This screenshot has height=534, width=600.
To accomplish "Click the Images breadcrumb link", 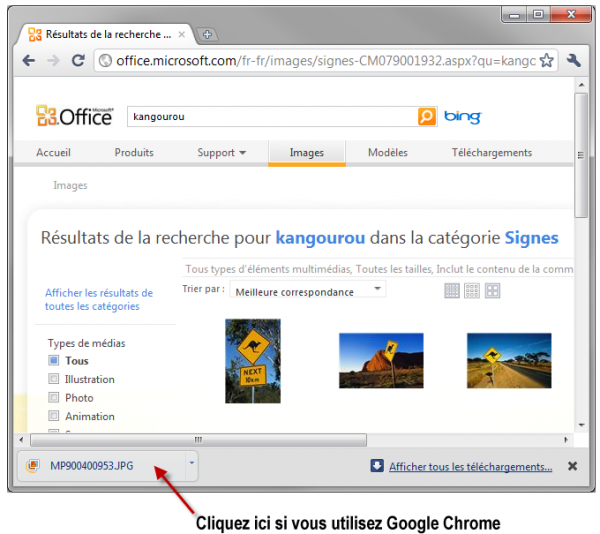I will click(70, 186).
